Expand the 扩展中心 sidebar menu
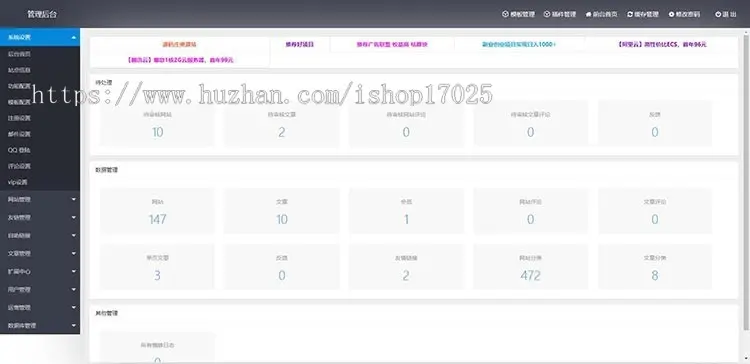The height and width of the screenshot is (364, 750). pyautogui.click(x=40, y=271)
